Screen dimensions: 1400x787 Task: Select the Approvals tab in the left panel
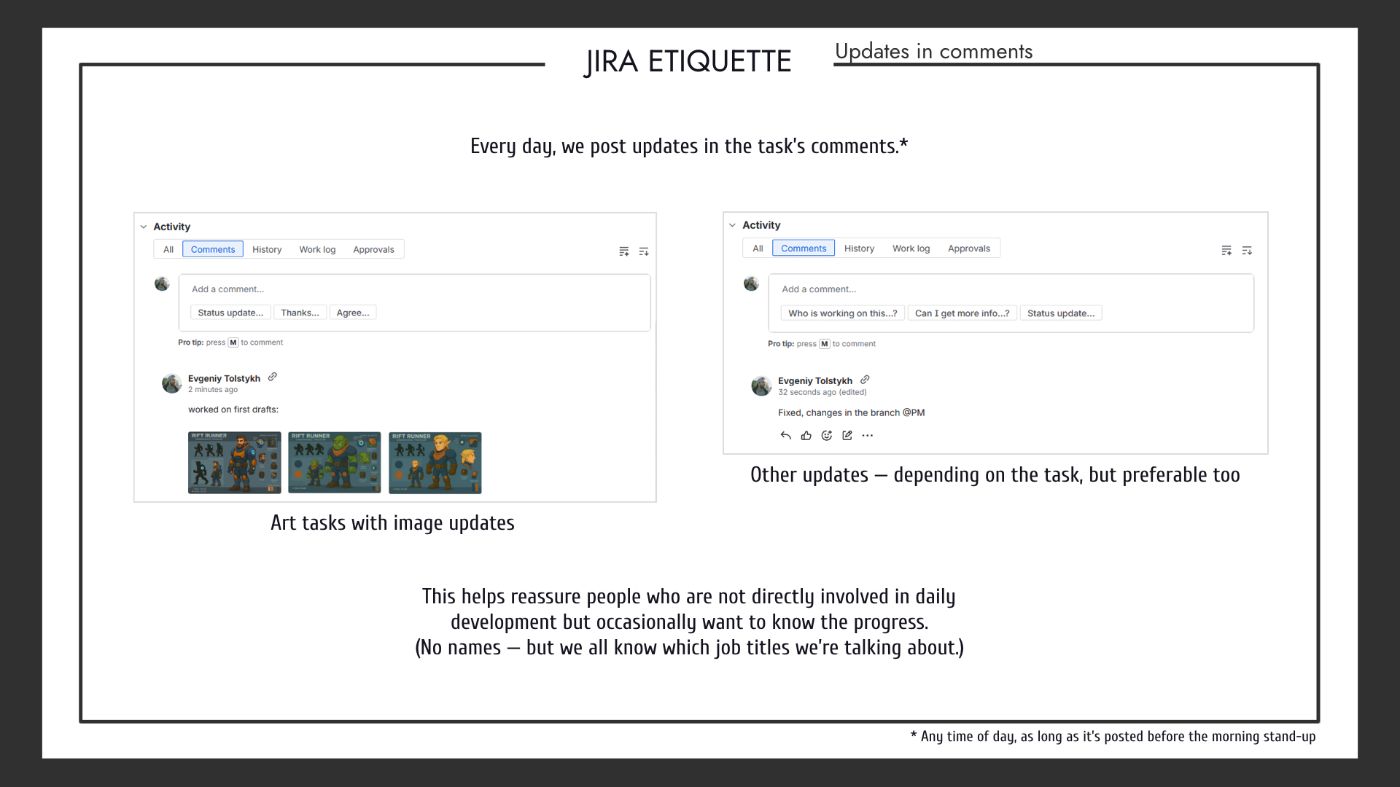coord(373,249)
